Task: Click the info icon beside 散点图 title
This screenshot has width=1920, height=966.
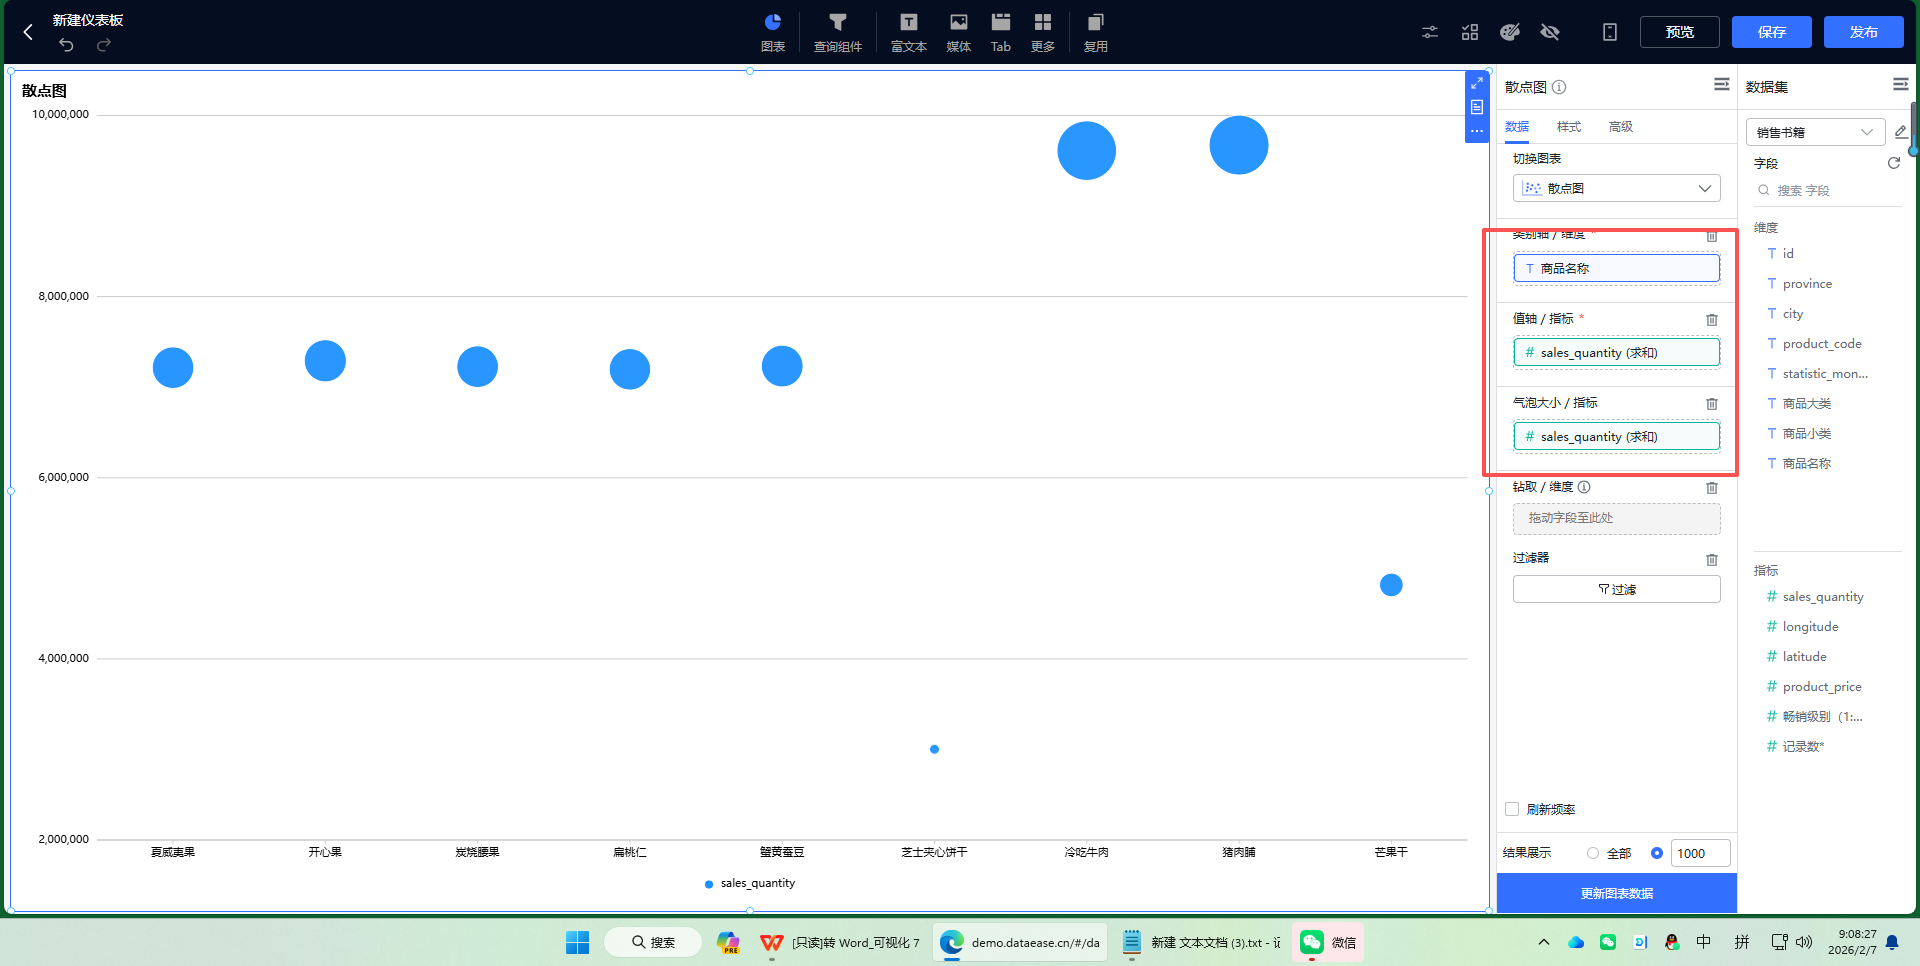Action: click(x=1559, y=87)
